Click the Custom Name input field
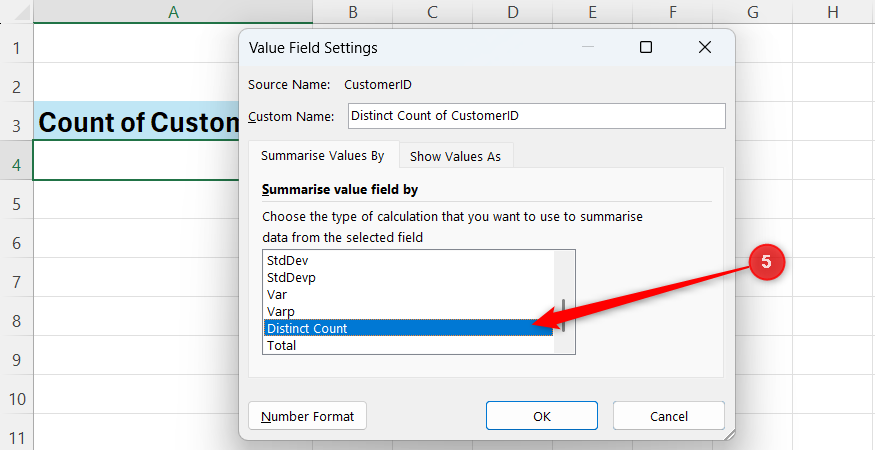This screenshot has width=875, height=450. pos(537,116)
